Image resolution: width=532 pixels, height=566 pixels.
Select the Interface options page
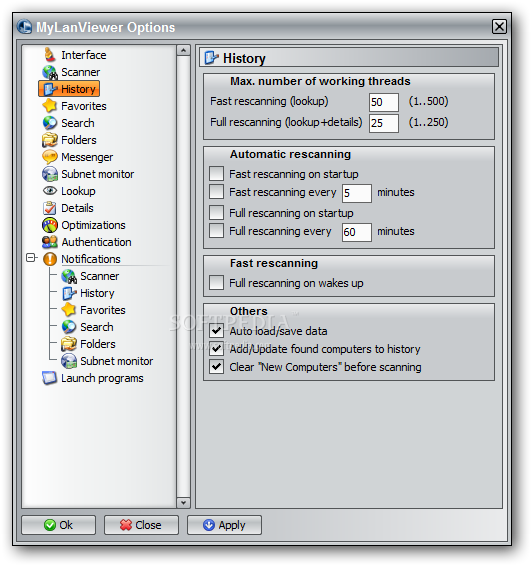tap(84, 55)
